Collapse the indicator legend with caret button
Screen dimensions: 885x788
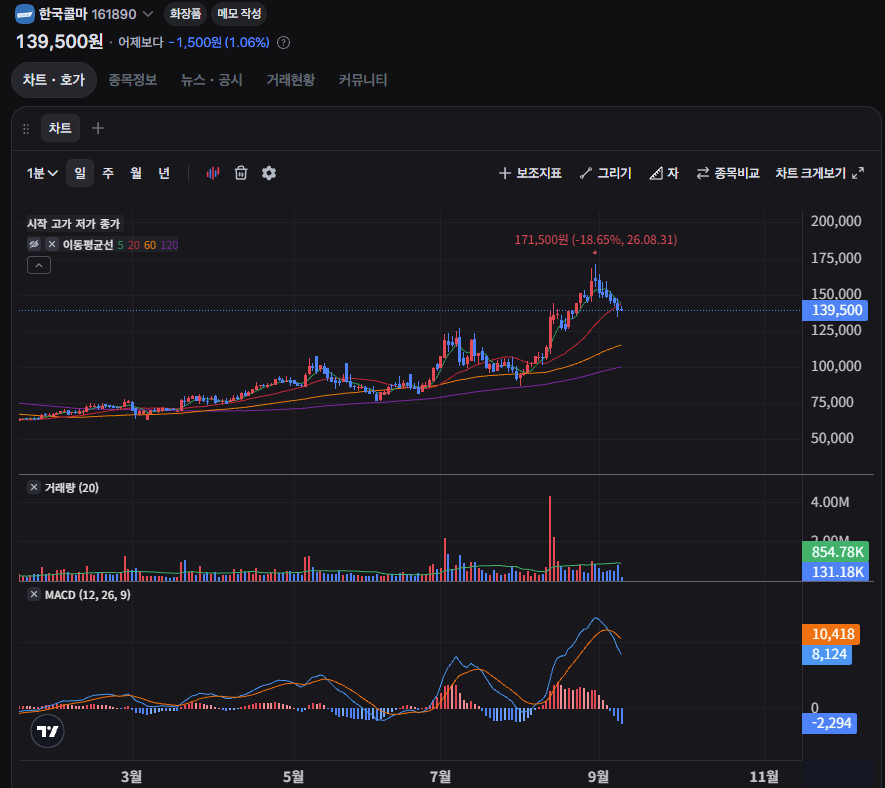coord(39,265)
